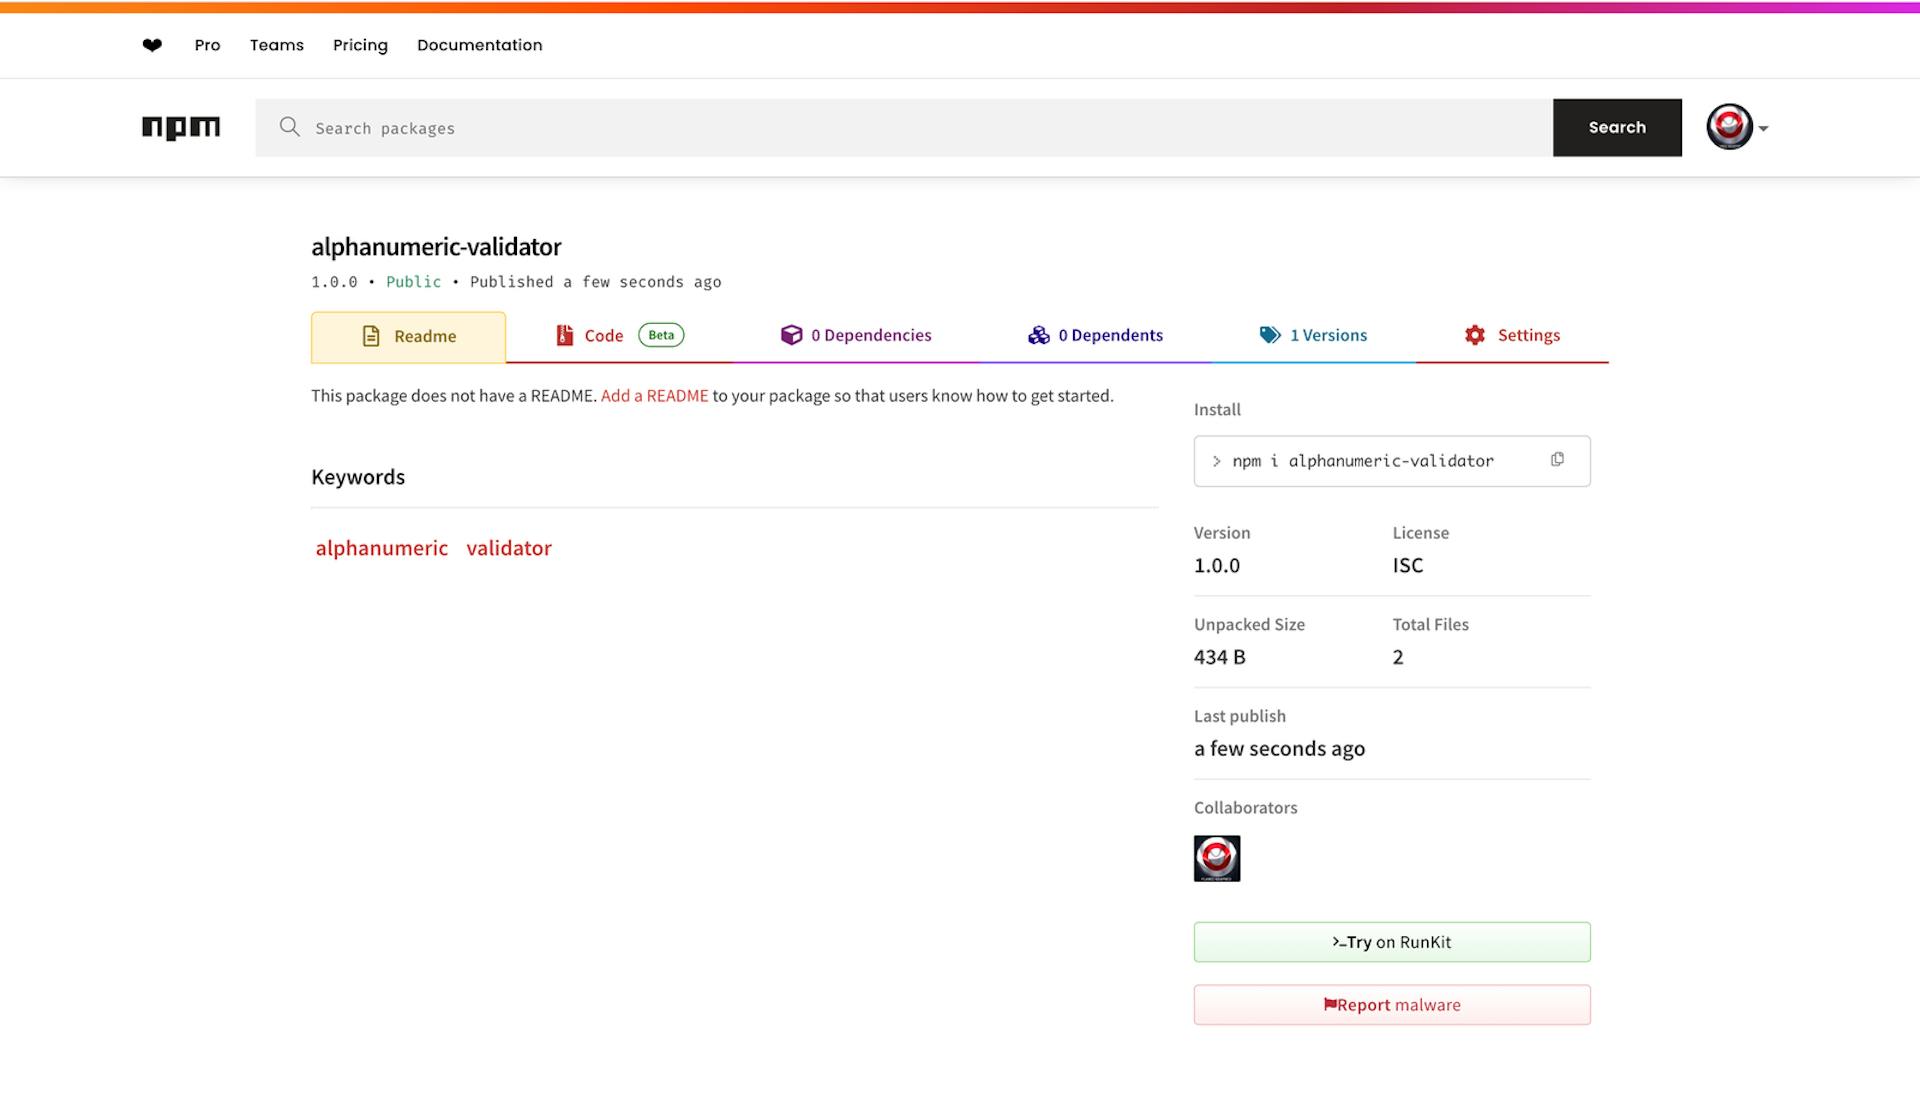Viewport: 1920px width, 1104px height.
Task: Click the npm logo
Action: coord(181,128)
